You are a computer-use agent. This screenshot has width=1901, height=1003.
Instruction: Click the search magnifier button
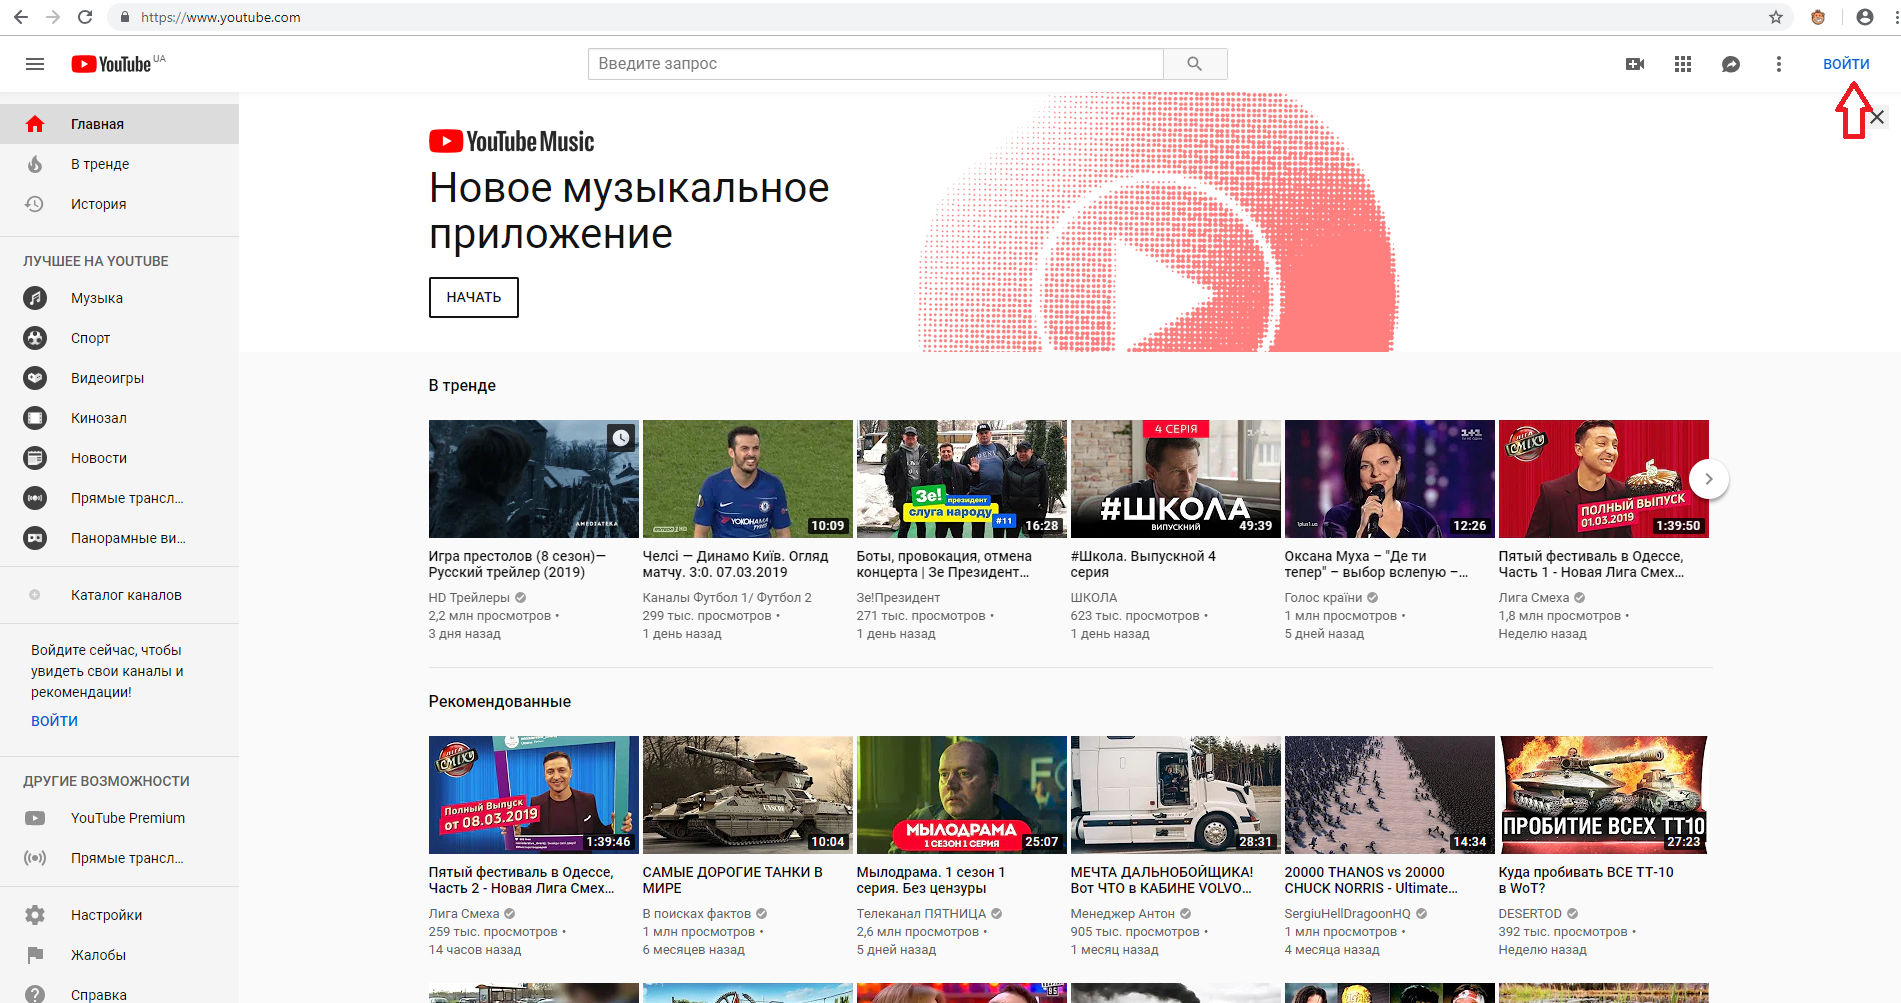1195,64
